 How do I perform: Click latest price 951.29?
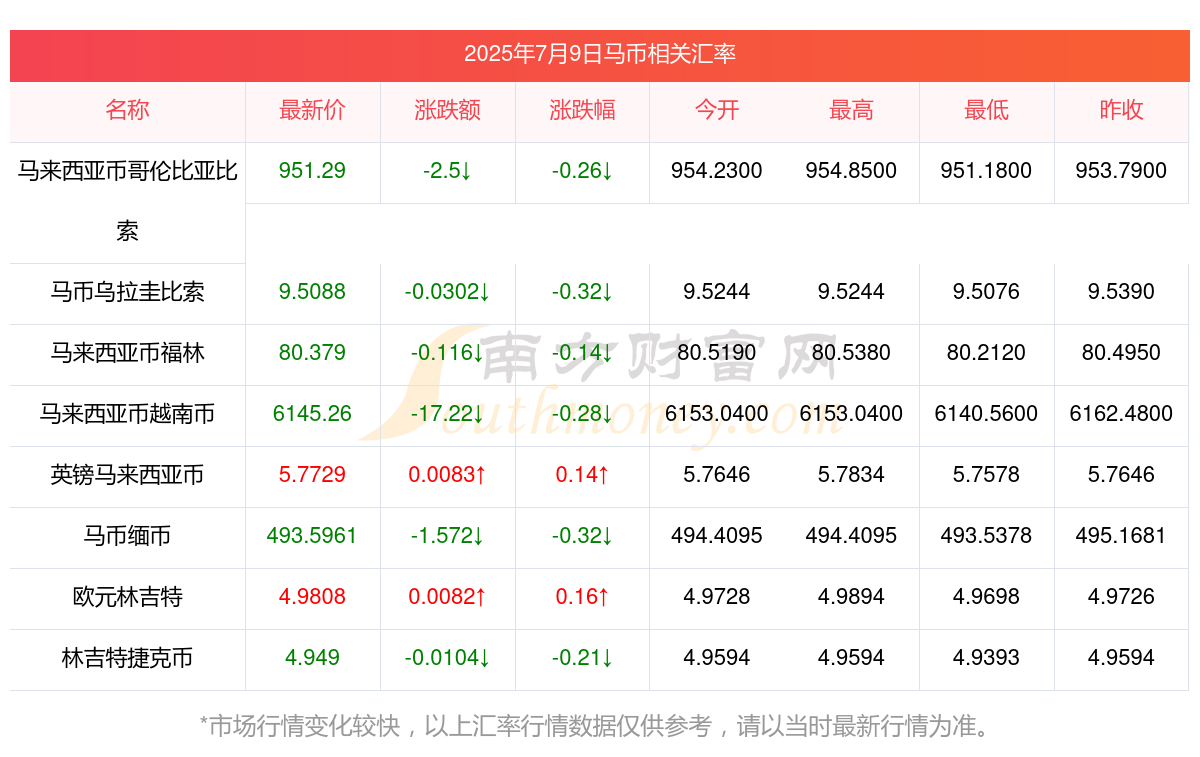click(313, 171)
